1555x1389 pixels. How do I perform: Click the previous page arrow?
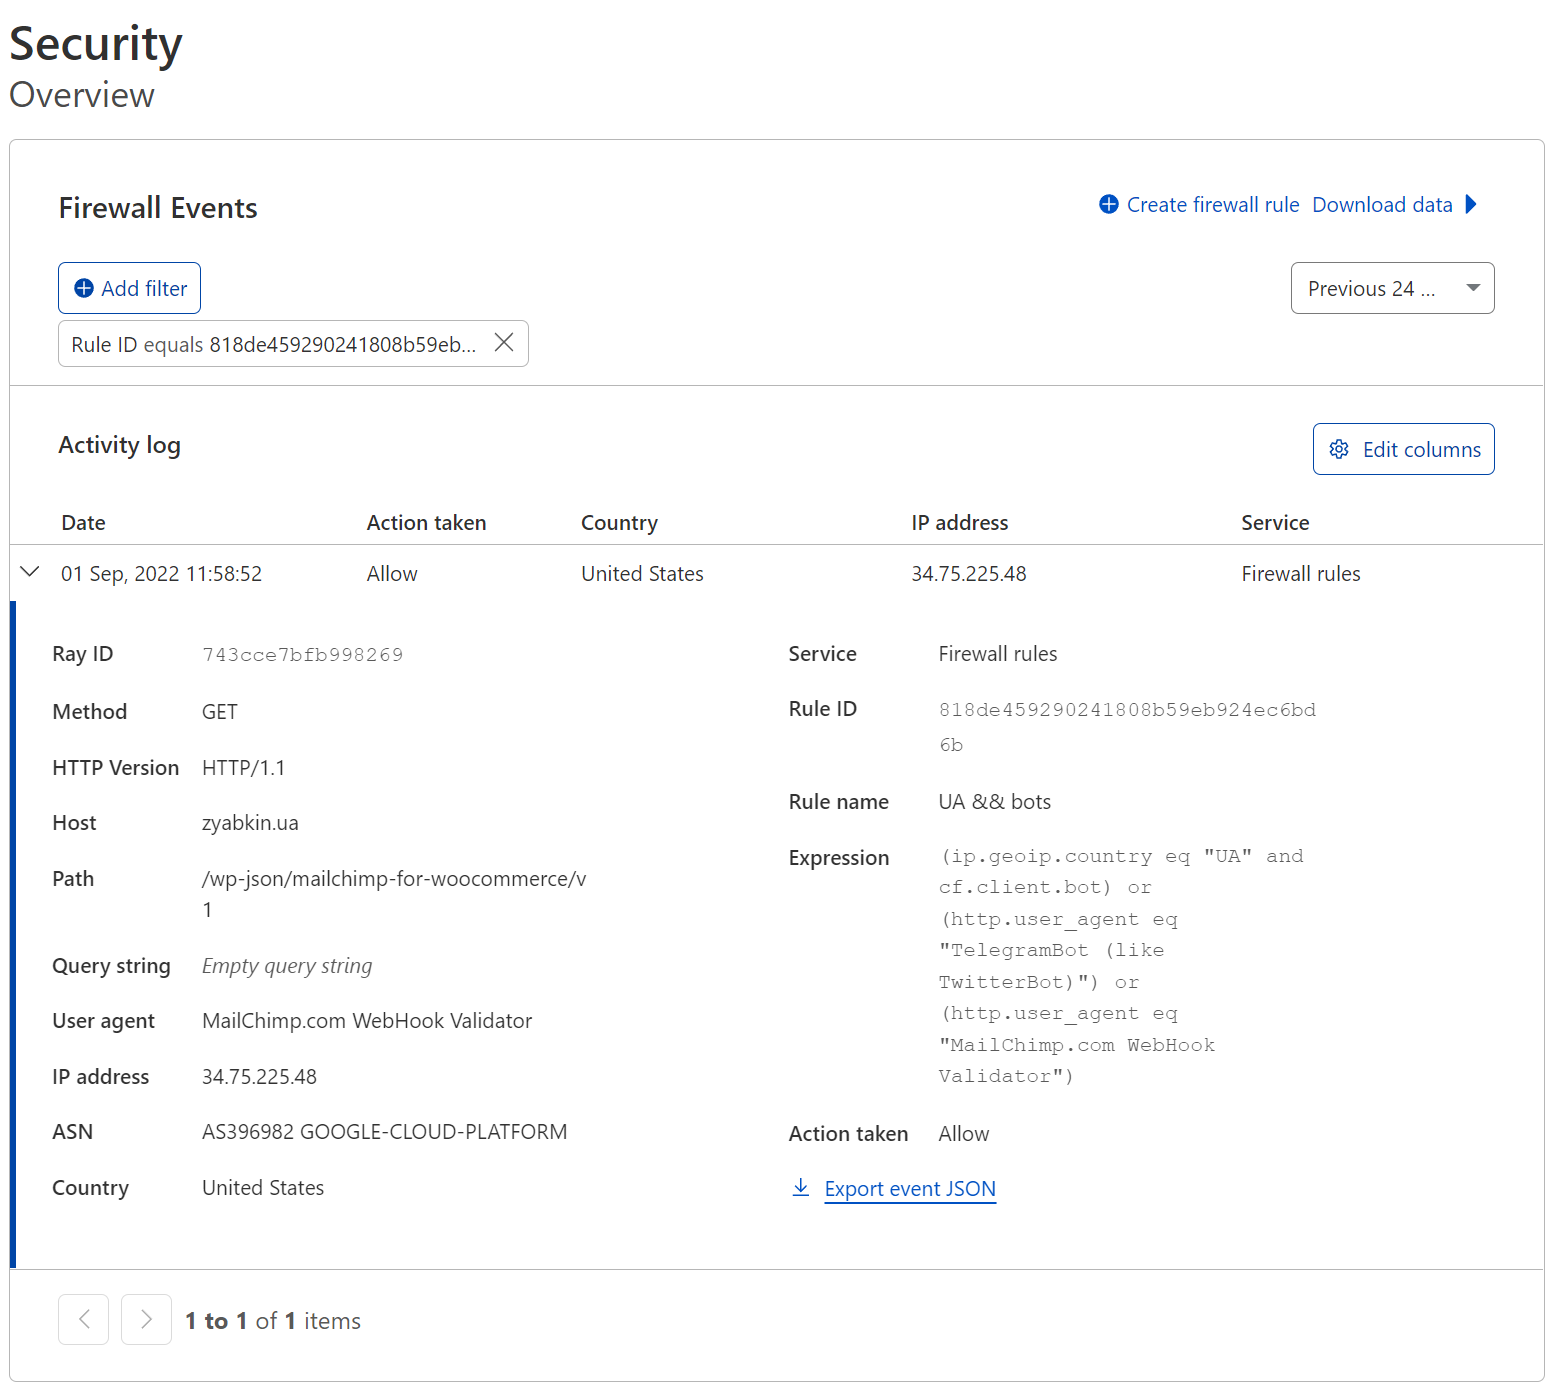pyautogui.click(x=83, y=1319)
